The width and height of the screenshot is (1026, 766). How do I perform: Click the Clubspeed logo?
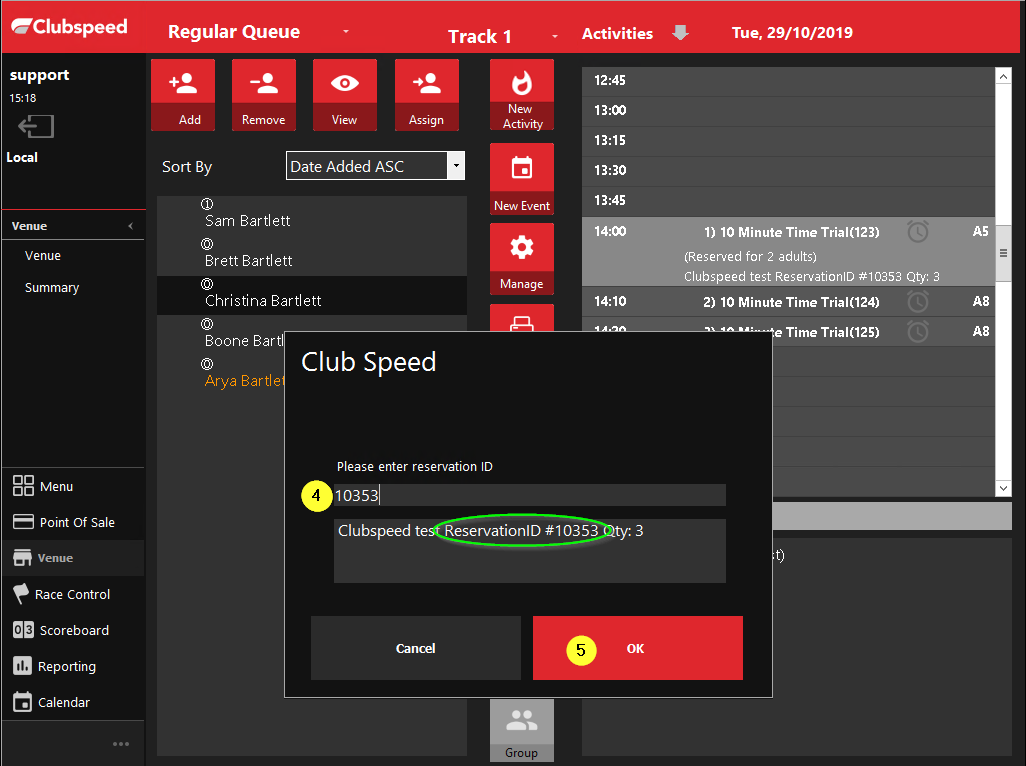pos(69,27)
